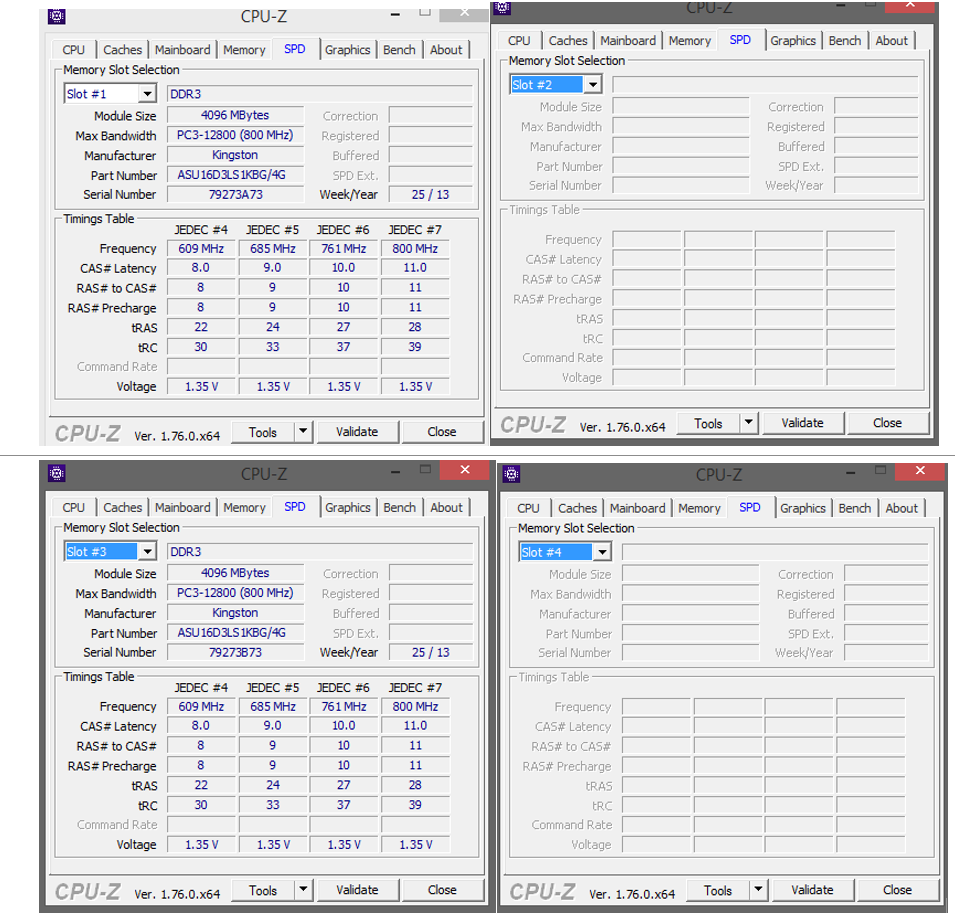This screenshot has width=955, height=922.
Task: Expand the Tools arrow in the Slot #4 window
Action: coord(758,890)
